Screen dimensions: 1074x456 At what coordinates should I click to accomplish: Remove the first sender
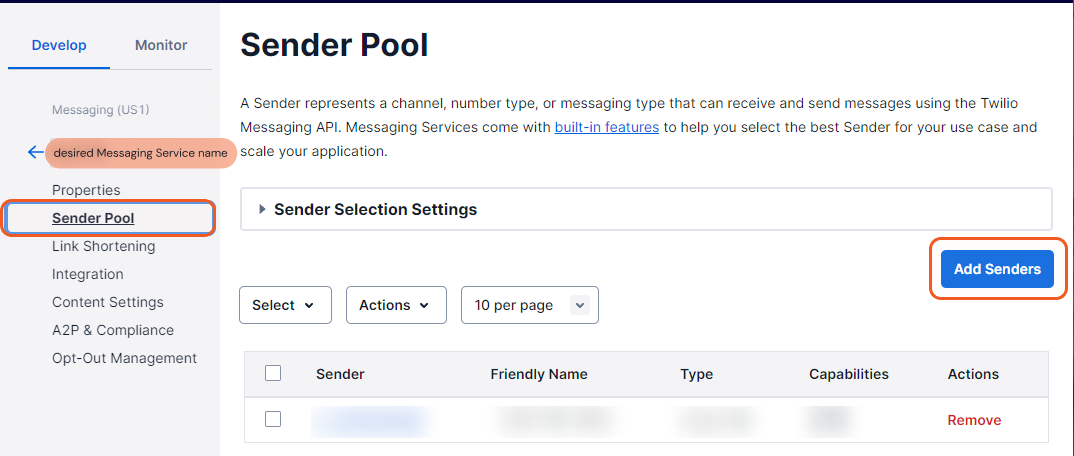[x=974, y=420]
